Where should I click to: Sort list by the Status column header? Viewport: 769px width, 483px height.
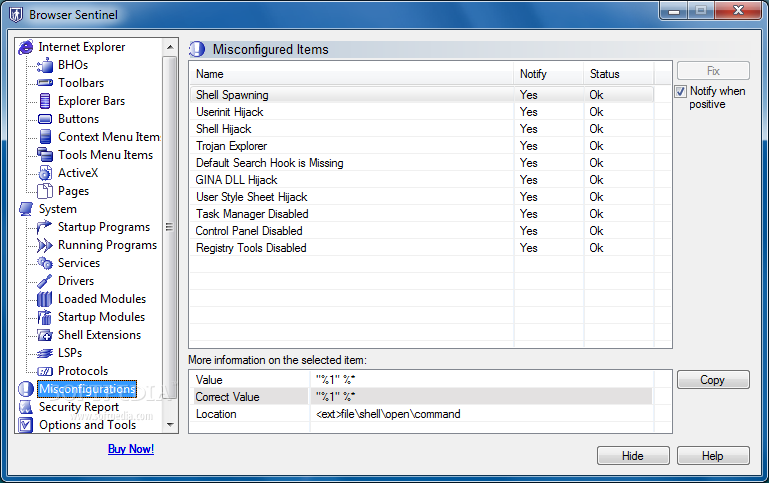pos(618,74)
